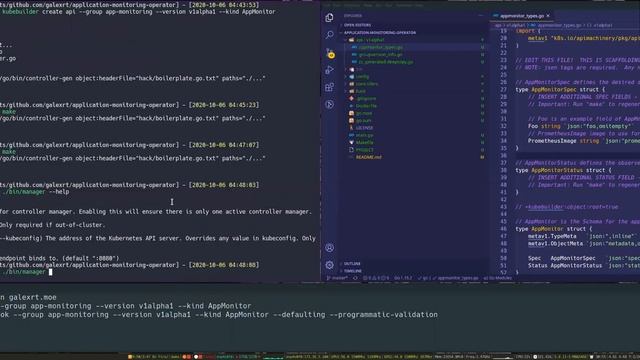The image size is (640, 360).
Task: Click the errors and warnings count in the status bar
Action: (376, 278)
